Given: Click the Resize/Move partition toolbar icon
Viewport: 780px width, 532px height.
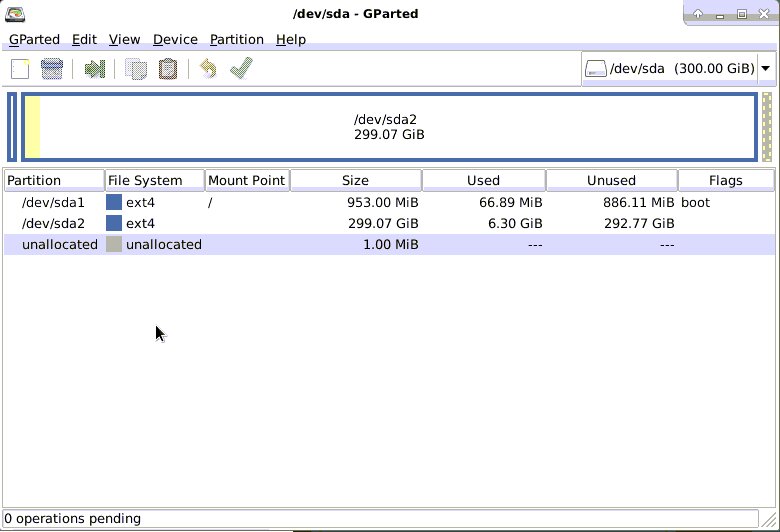Looking at the screenshot, I should pos(95,69).
